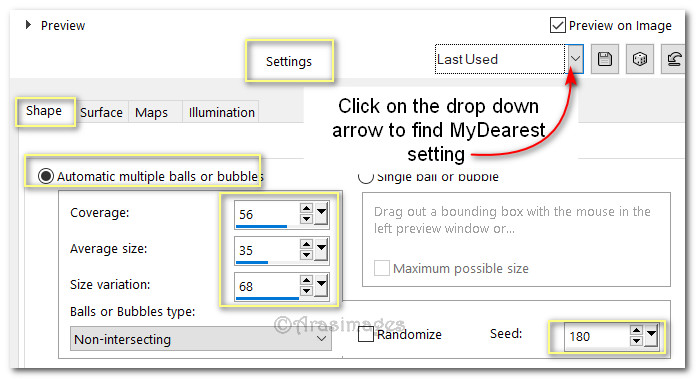Click the Coverage blue slider bar

(261, 226)
